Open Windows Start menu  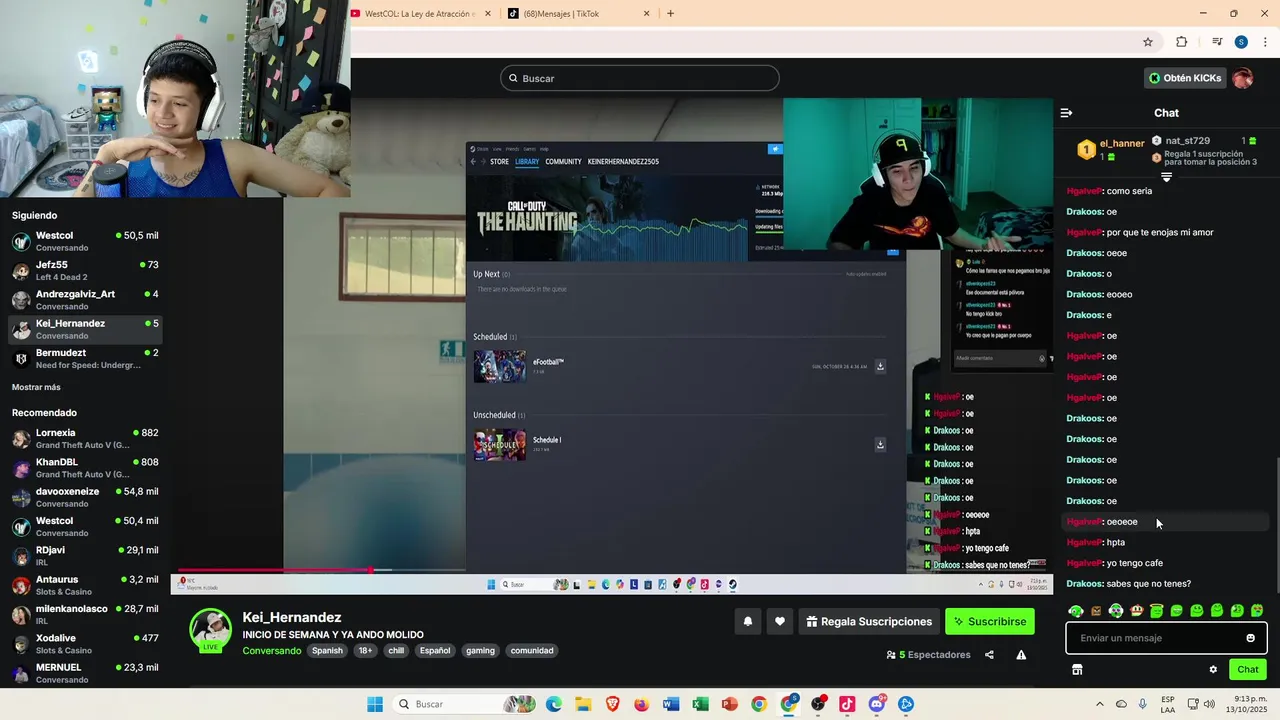tap(375, 704)
